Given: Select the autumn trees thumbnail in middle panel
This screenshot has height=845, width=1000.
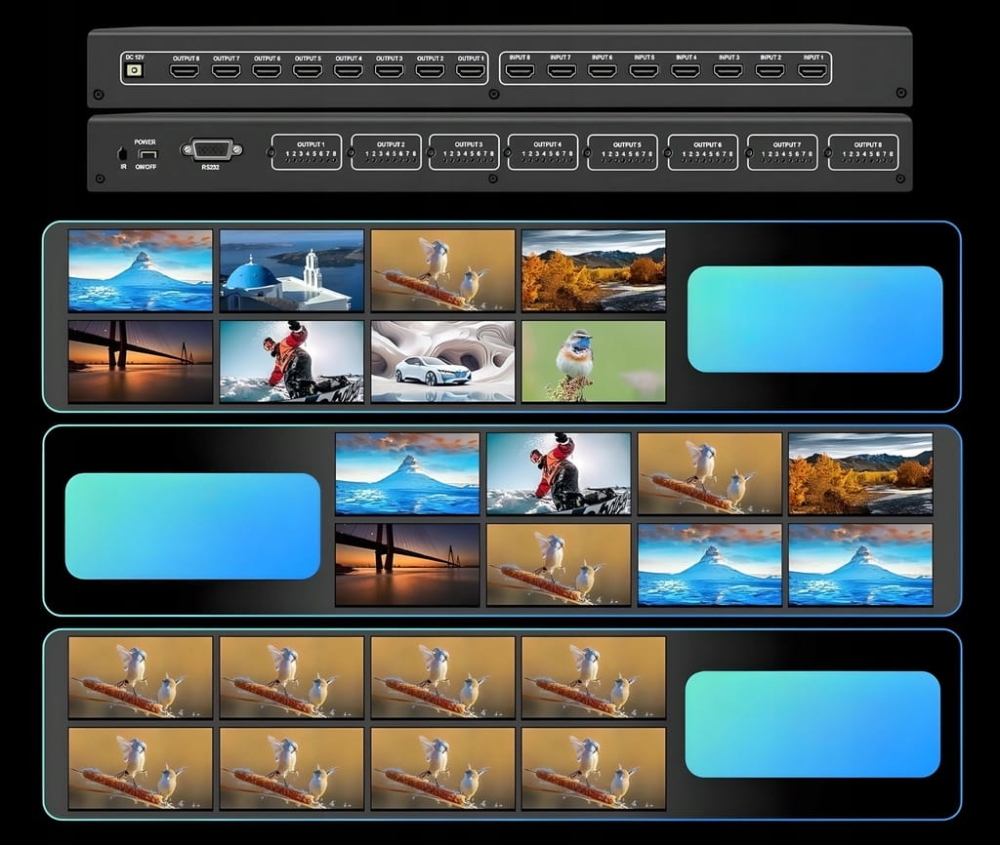Looking at the screenshot, I should pyautogui.click(x=860, y=474).
